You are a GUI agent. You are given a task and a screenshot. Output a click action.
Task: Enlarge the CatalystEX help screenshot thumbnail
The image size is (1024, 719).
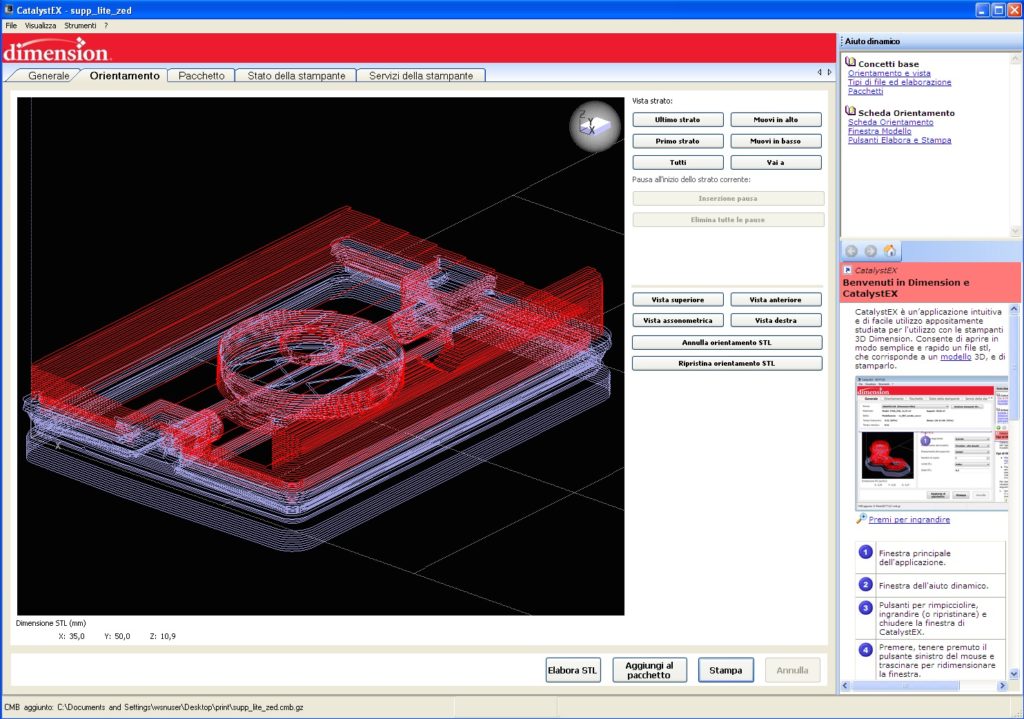point(933,442)
